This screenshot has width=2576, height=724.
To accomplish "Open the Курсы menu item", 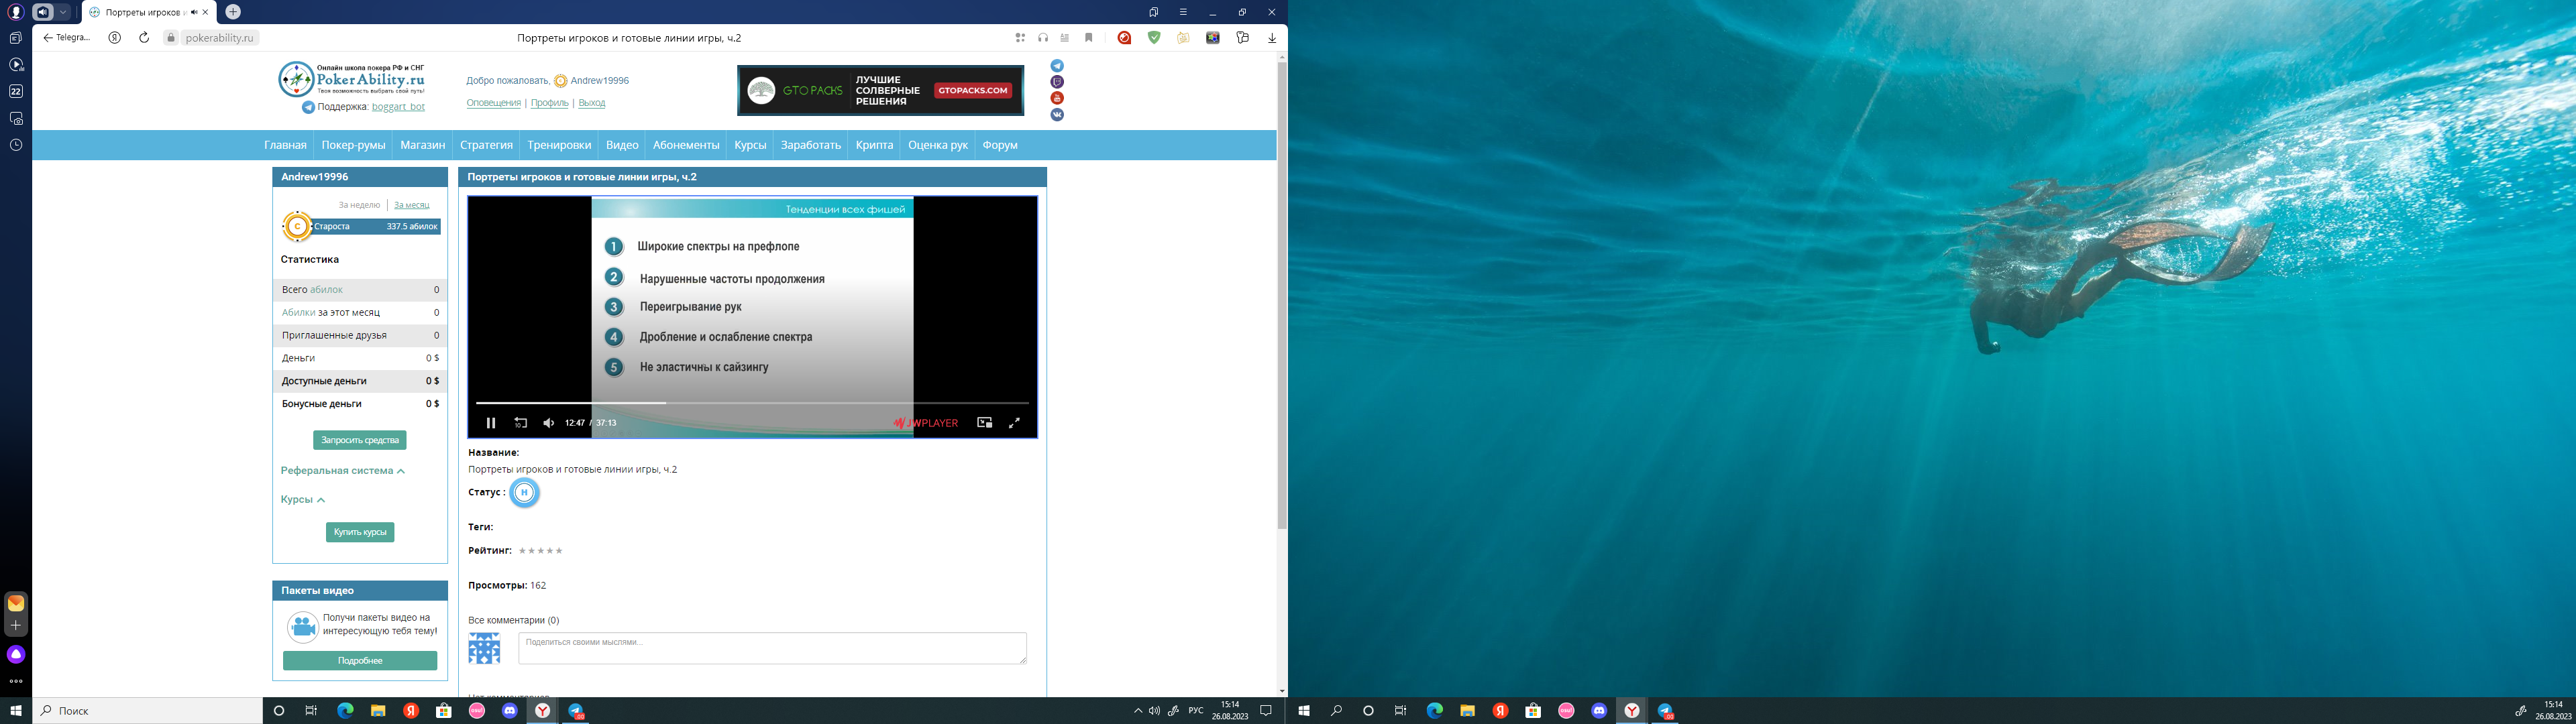I will 750,145.
